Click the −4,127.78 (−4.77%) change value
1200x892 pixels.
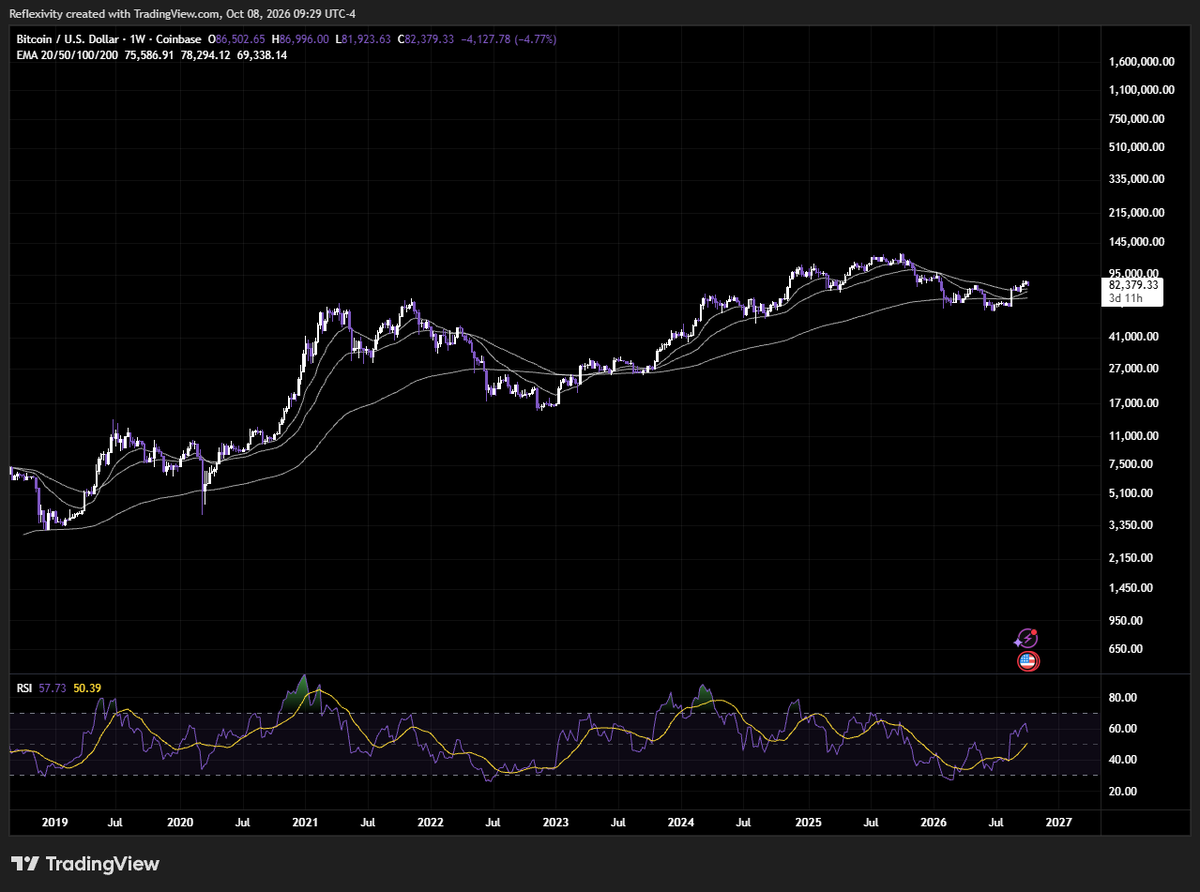(x=508, y=38)
